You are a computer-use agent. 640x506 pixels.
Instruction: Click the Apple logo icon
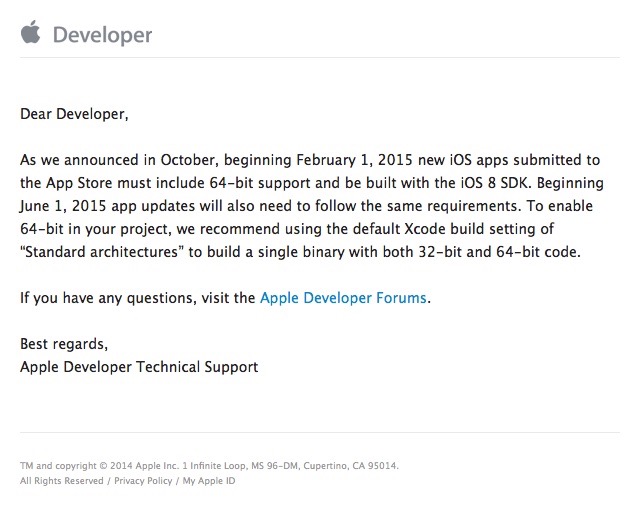pos(31,32)
